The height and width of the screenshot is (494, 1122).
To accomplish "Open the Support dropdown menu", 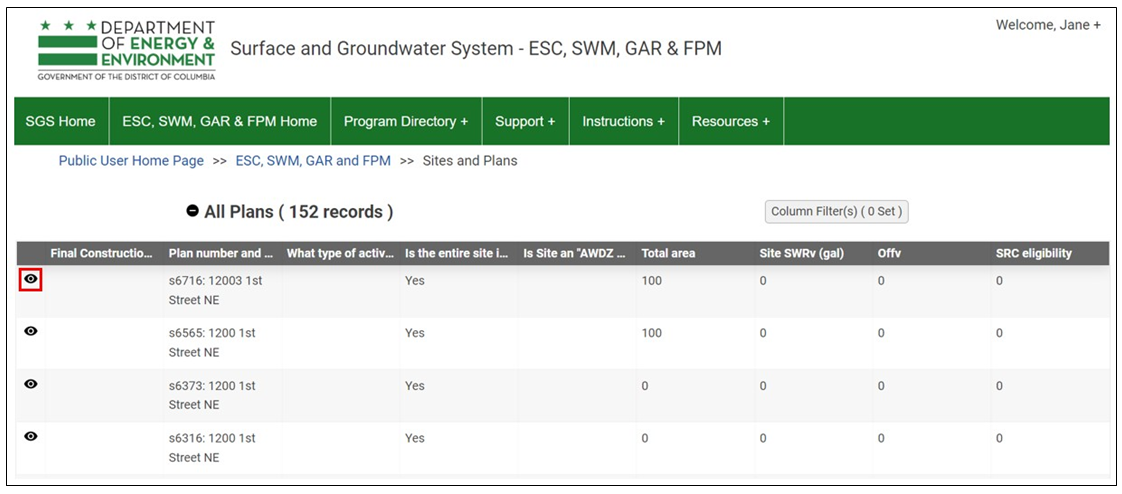I will coord(525,121).
